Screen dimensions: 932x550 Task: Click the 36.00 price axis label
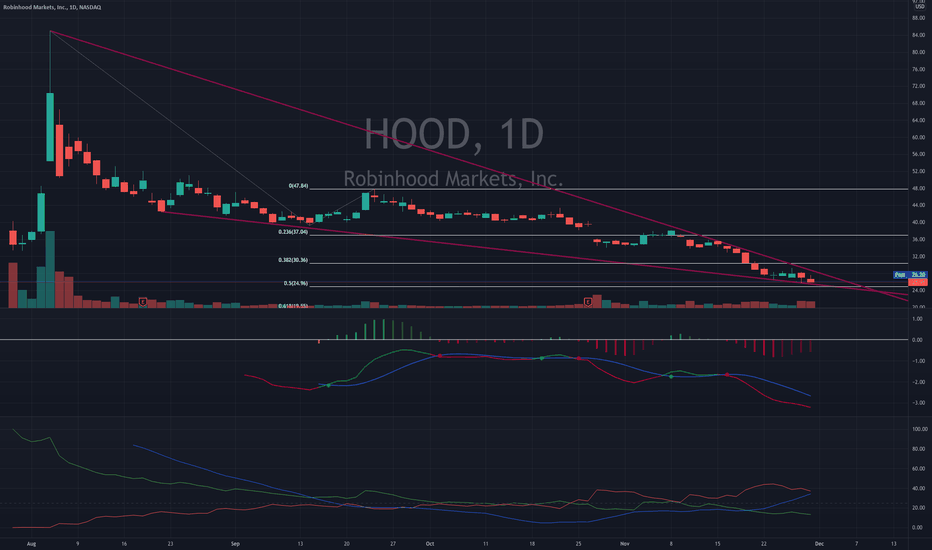tap(918, 239)
